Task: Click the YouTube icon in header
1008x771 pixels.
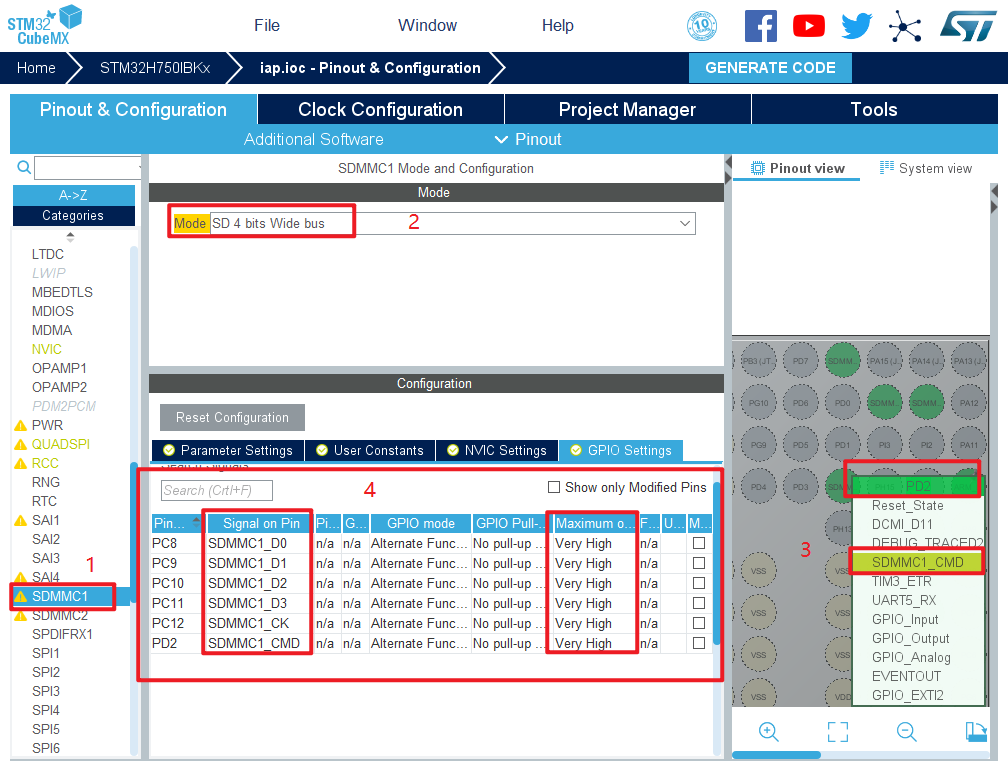Action: (808, 26)
